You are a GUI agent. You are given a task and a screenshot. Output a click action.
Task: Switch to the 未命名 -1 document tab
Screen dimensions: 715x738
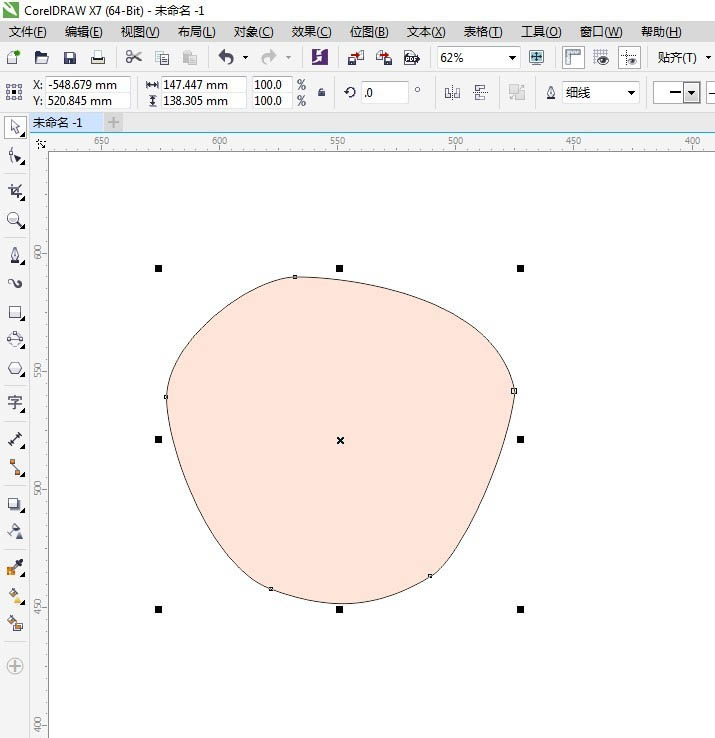point(58,123)
